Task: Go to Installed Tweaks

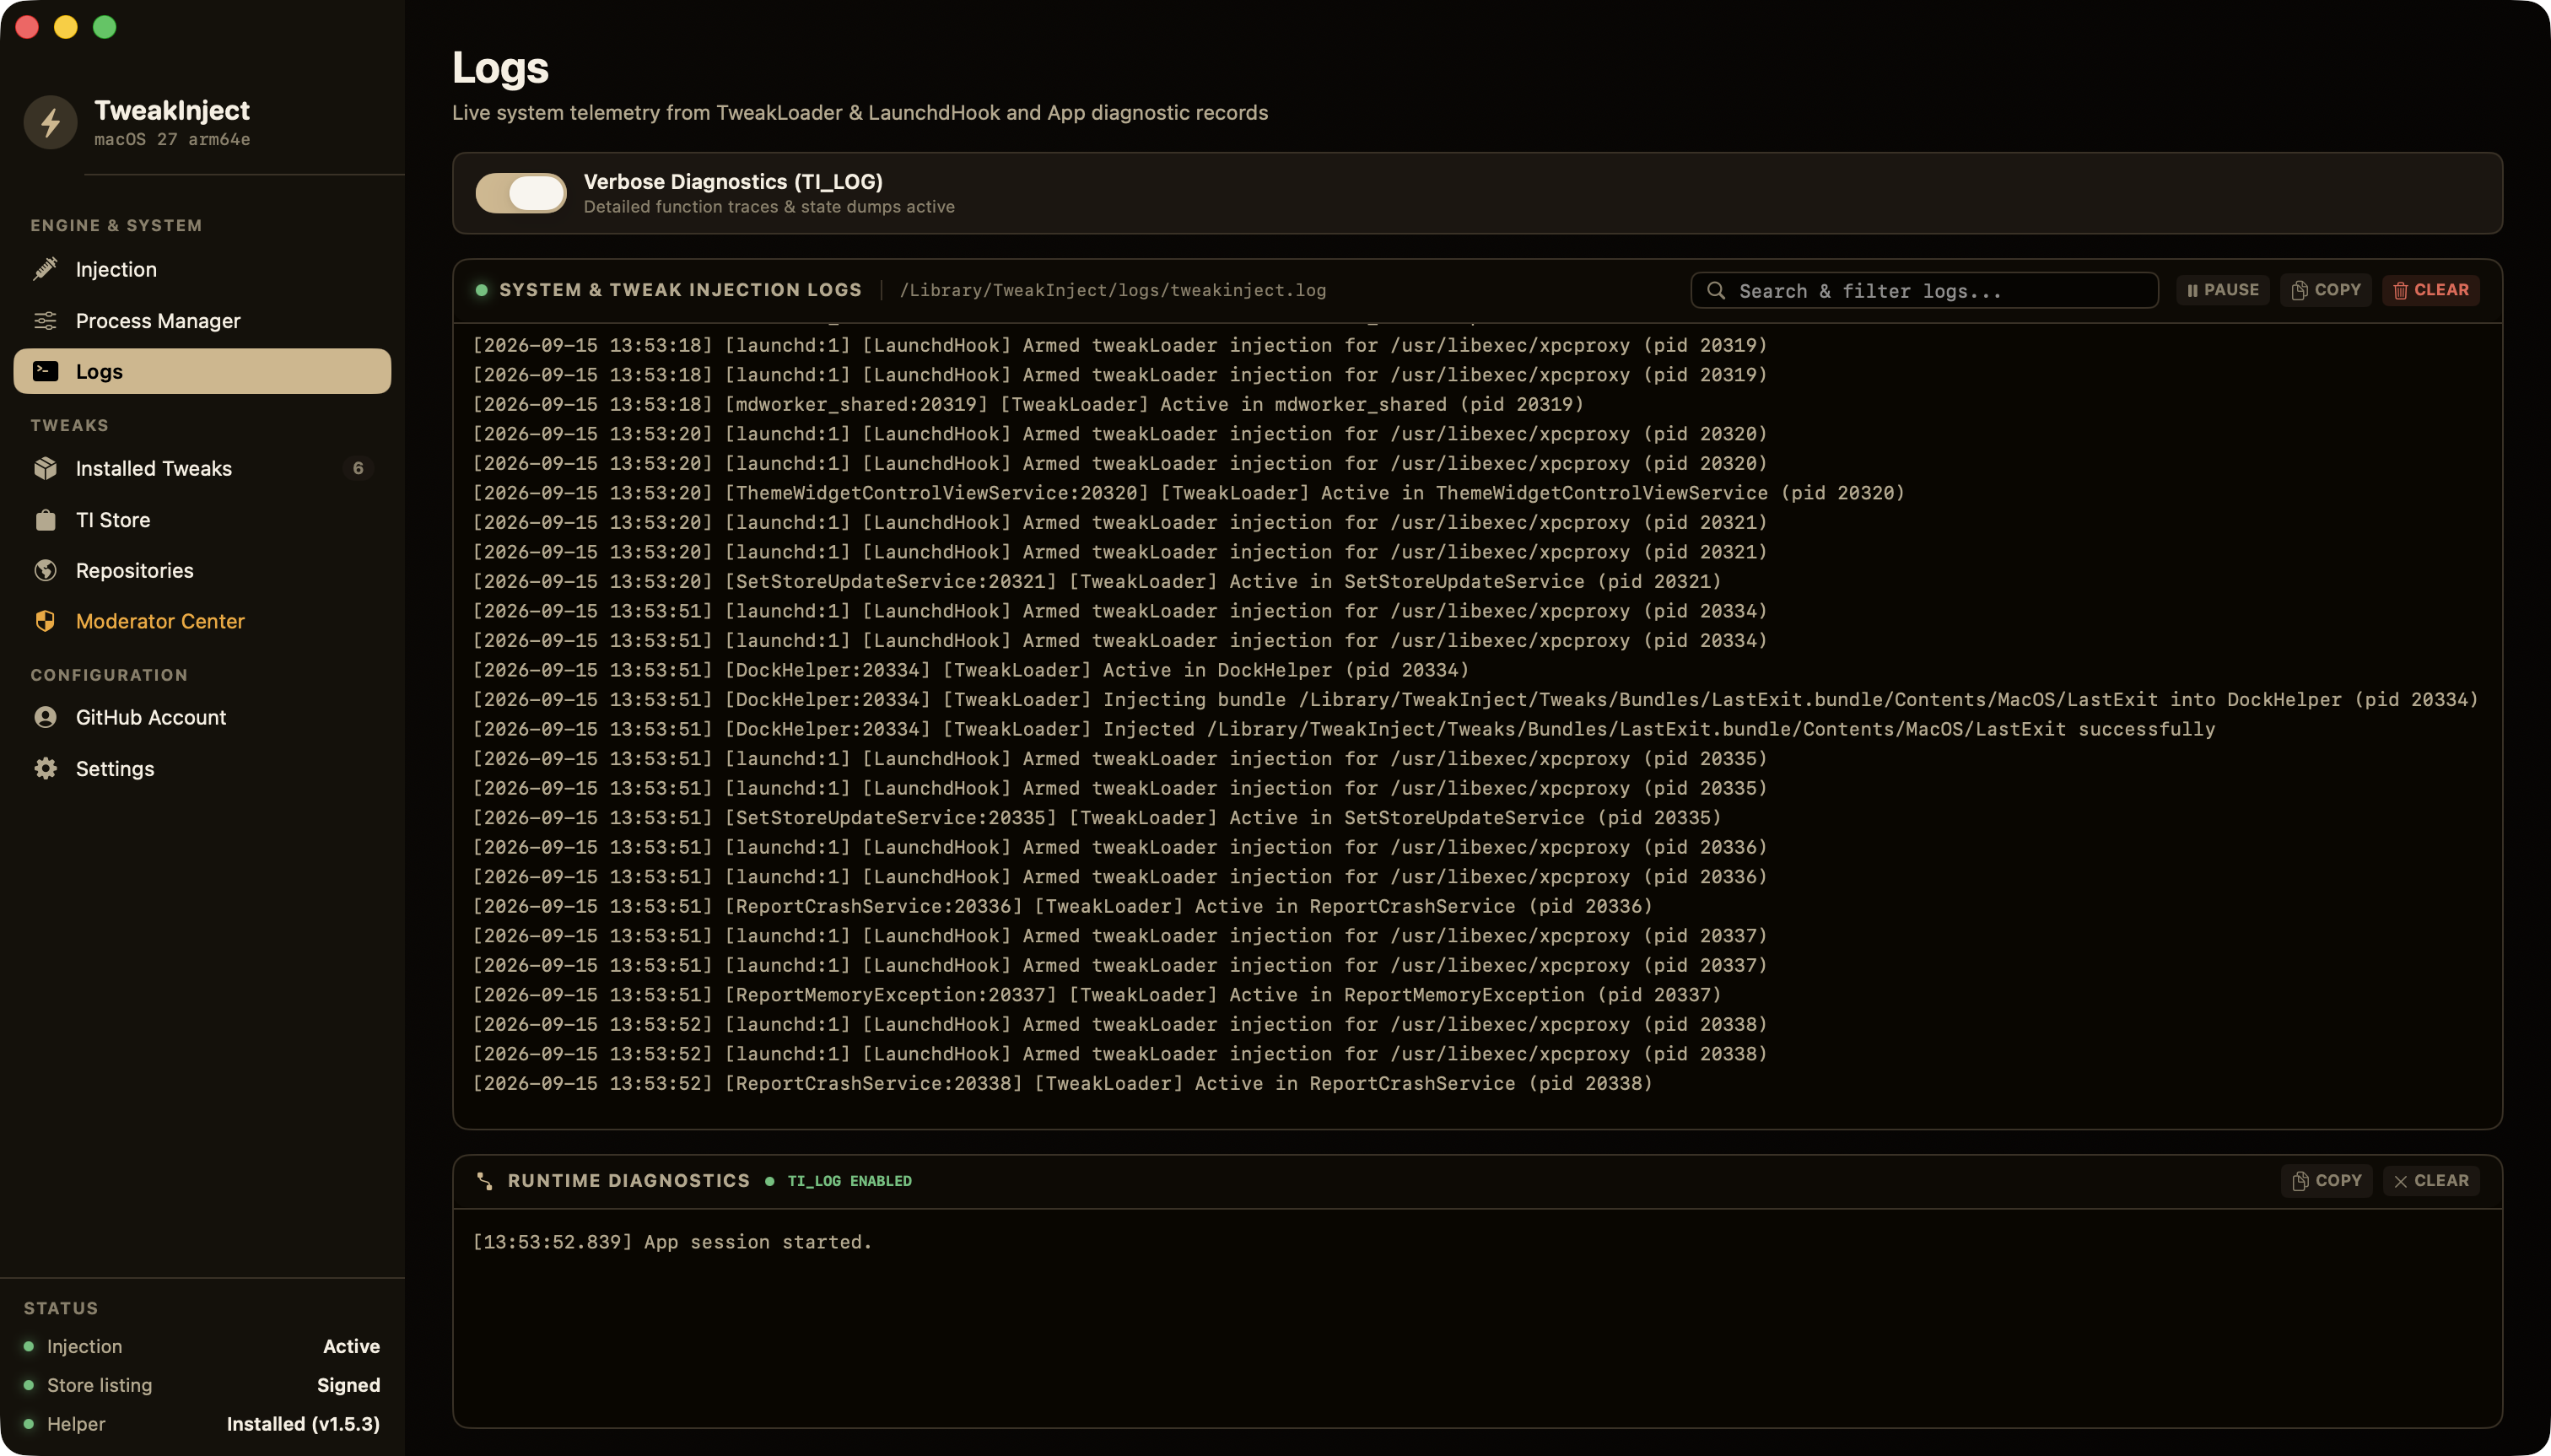Action: (202, 468)
